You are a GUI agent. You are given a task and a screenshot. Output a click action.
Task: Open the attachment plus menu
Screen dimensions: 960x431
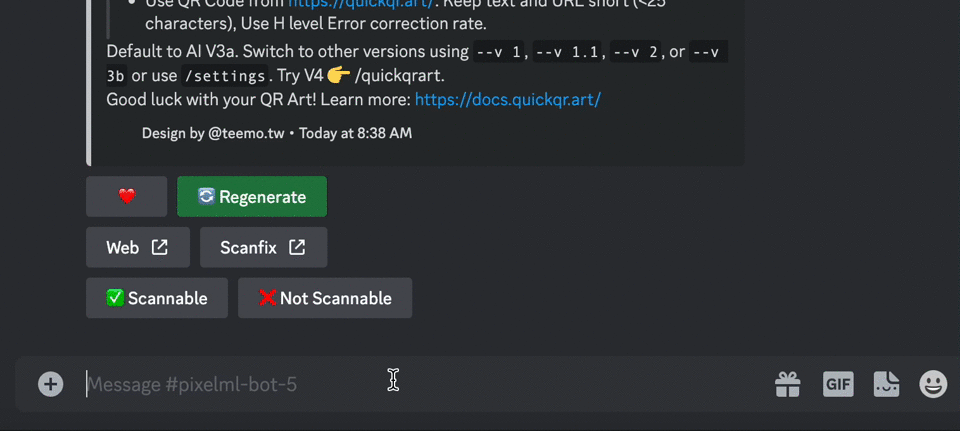(51, 384)
